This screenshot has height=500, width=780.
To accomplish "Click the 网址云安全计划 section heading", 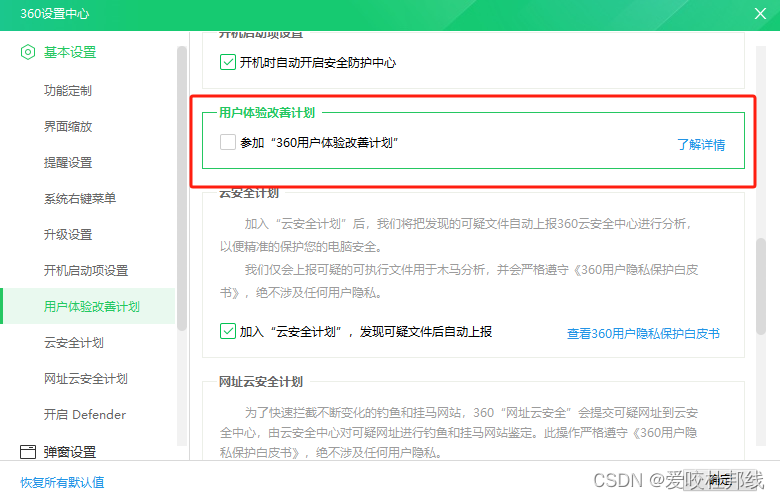I will point(261,382).
